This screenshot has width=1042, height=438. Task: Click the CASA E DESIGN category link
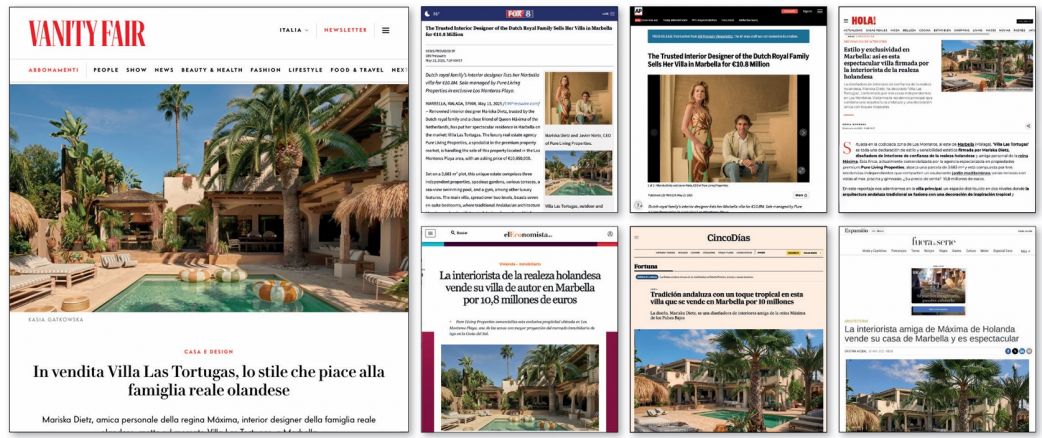point(209,352)
